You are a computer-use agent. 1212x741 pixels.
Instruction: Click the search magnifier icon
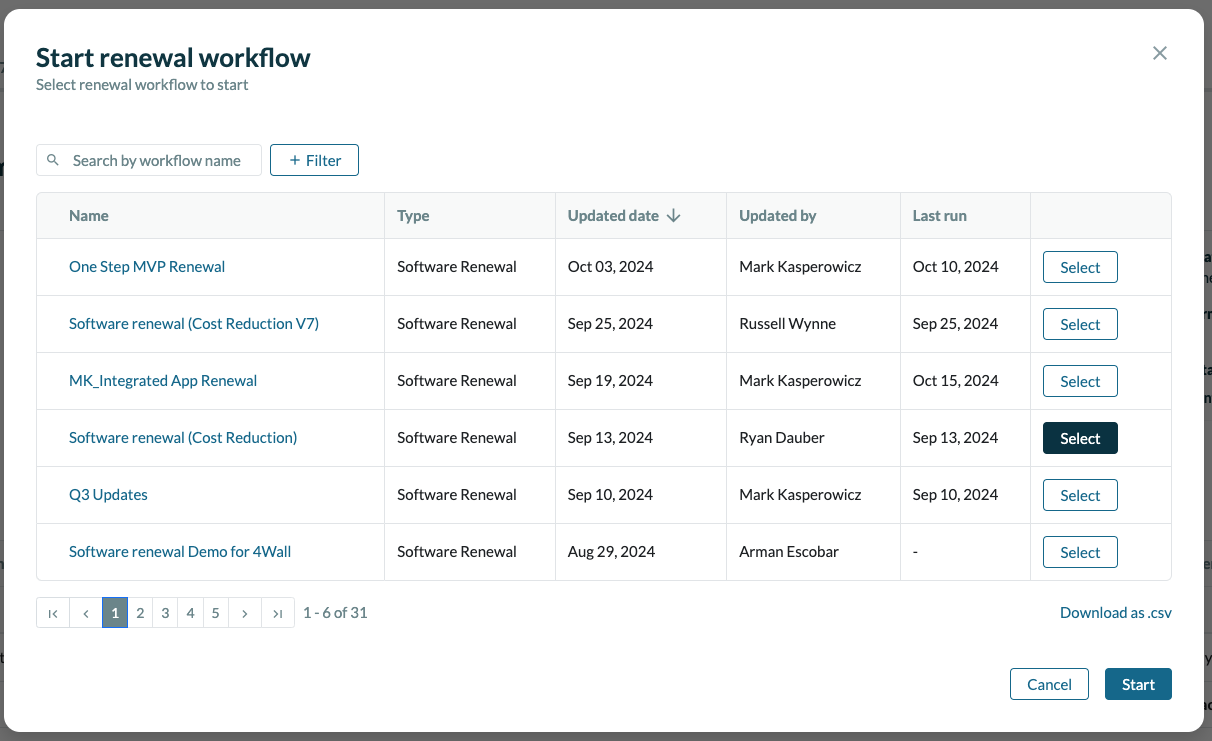54,160
